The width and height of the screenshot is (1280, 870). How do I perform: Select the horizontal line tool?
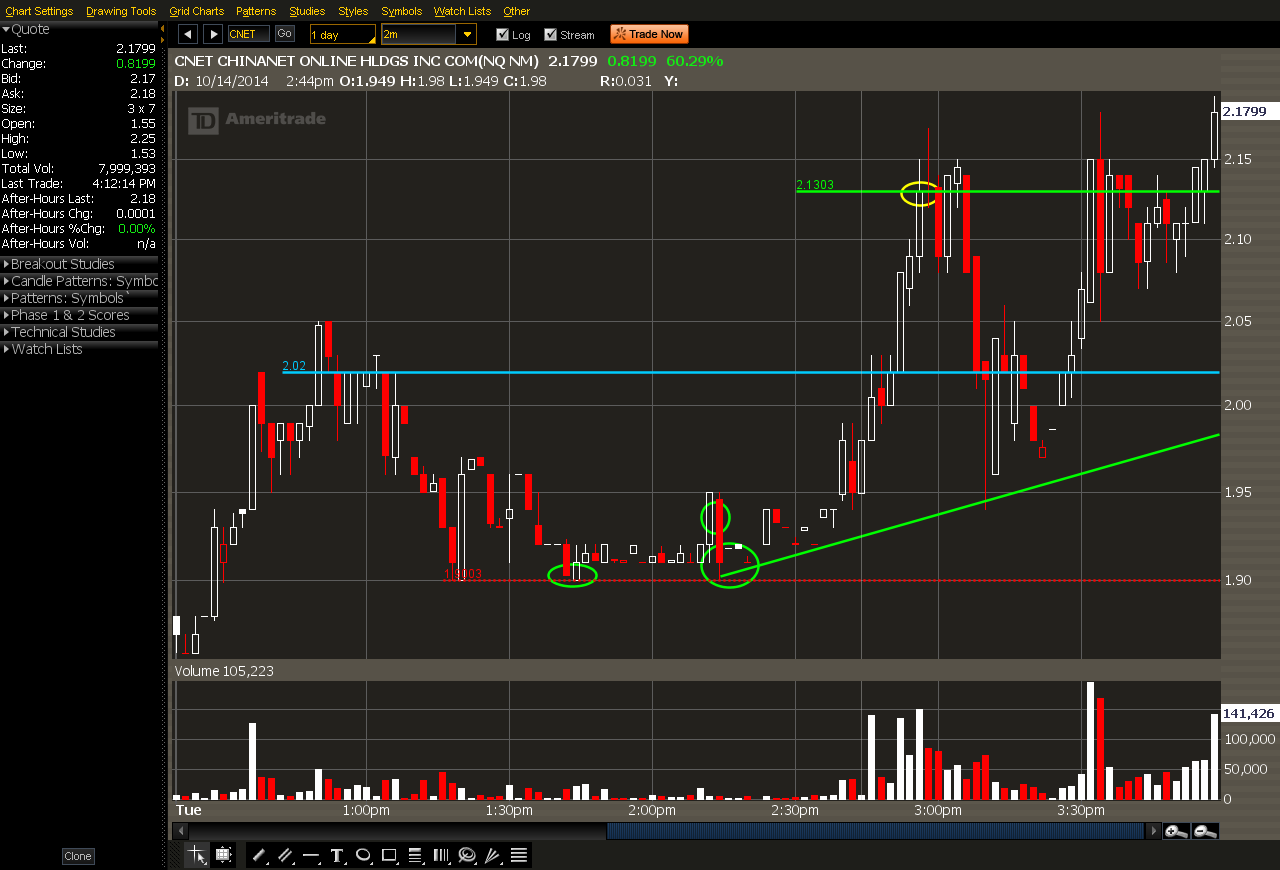click(x=311, y=855)
